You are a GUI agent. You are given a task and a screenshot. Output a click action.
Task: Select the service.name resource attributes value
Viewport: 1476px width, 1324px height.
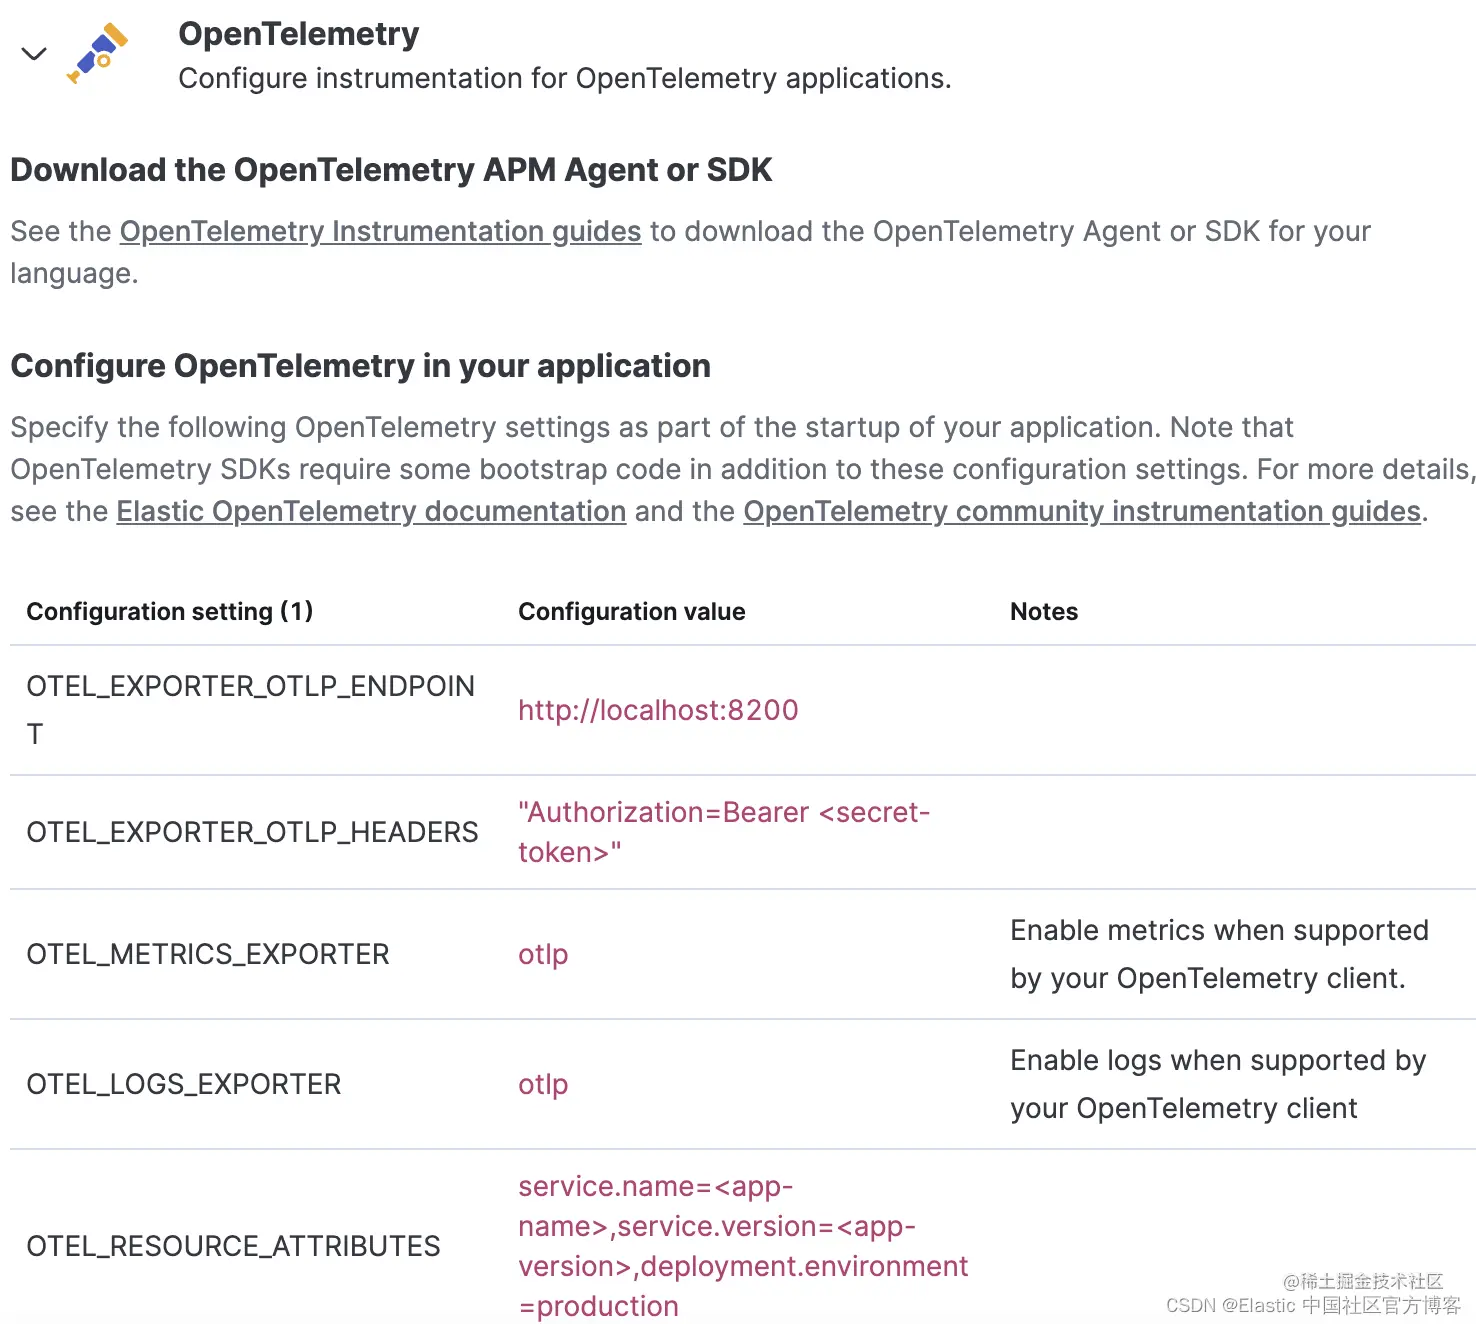click(x=743, y=1246)
